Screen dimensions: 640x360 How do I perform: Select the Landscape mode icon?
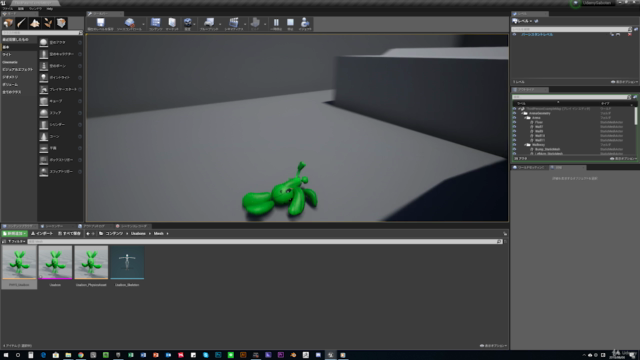click(35, 23)
